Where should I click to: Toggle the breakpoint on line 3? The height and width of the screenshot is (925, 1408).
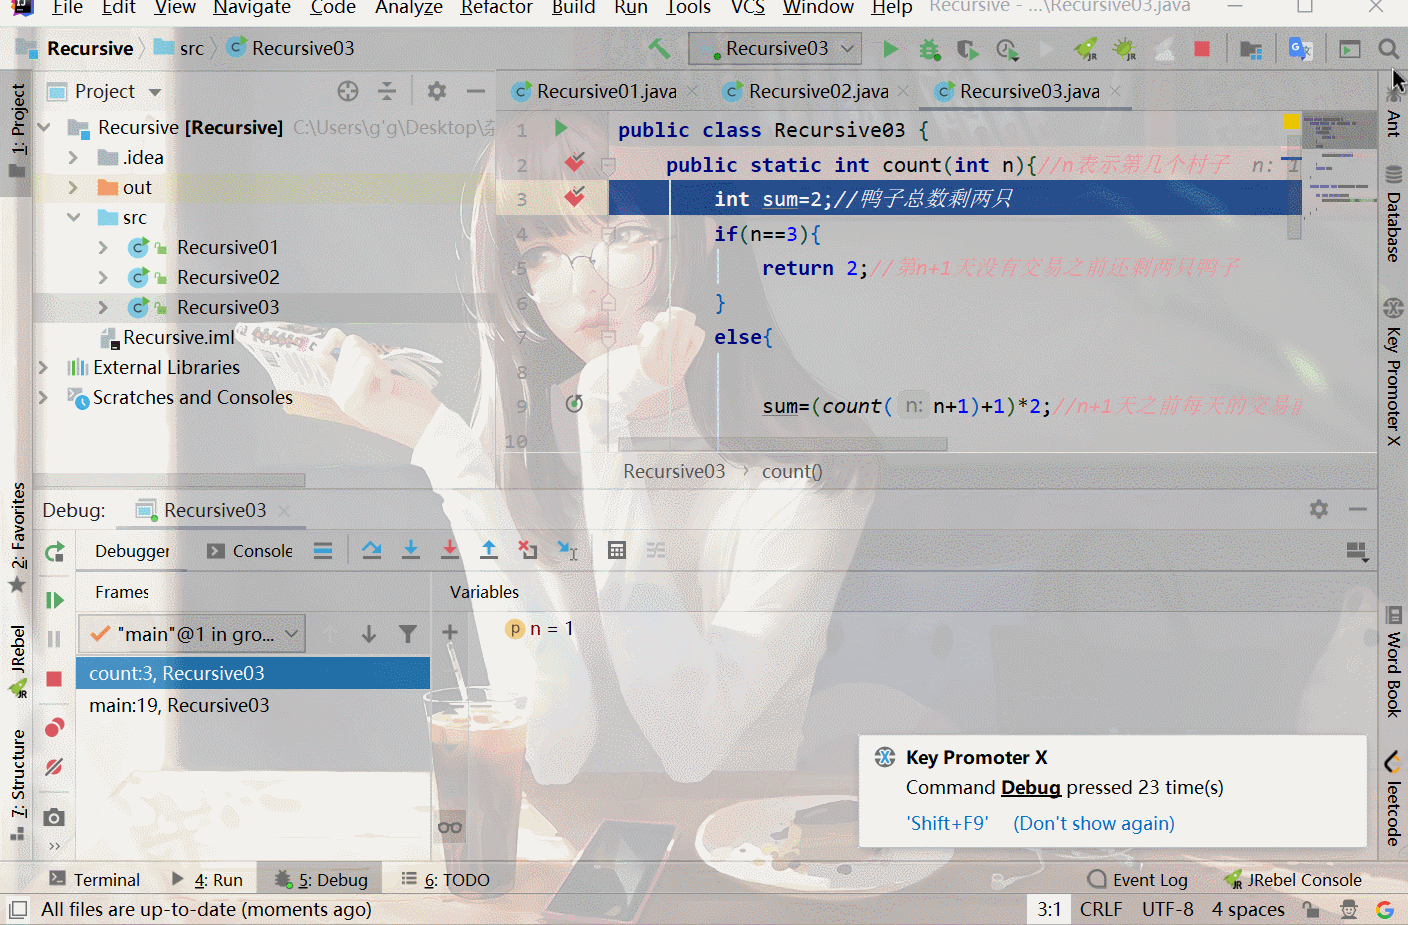tap(574, 197)
